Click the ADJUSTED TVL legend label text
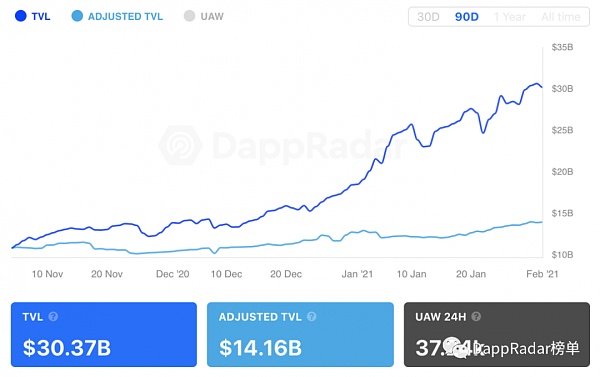 pos(125,16)
